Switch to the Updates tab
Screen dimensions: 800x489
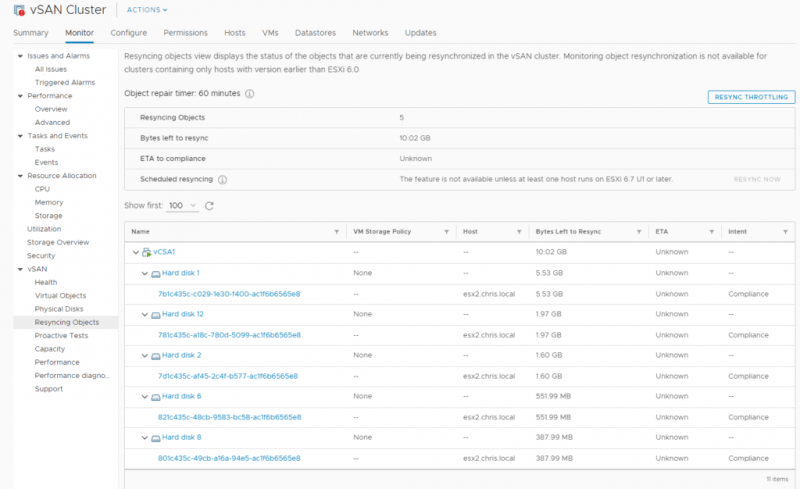(420, 33)
